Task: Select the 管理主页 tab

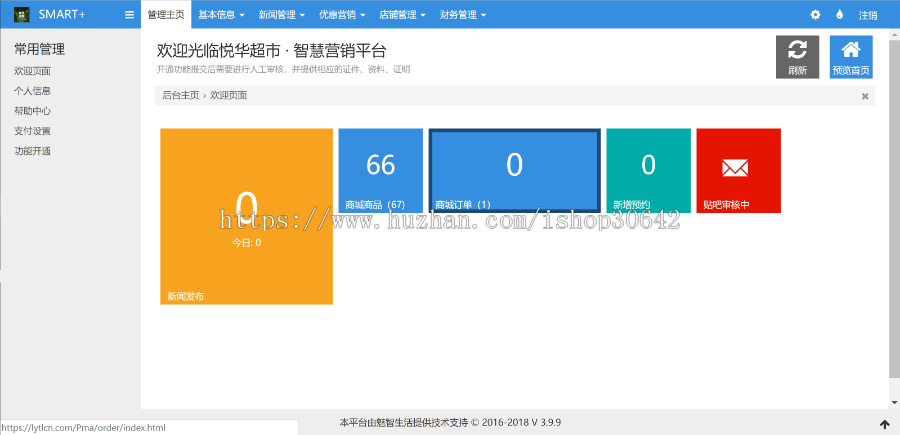Action: (166, 15)
